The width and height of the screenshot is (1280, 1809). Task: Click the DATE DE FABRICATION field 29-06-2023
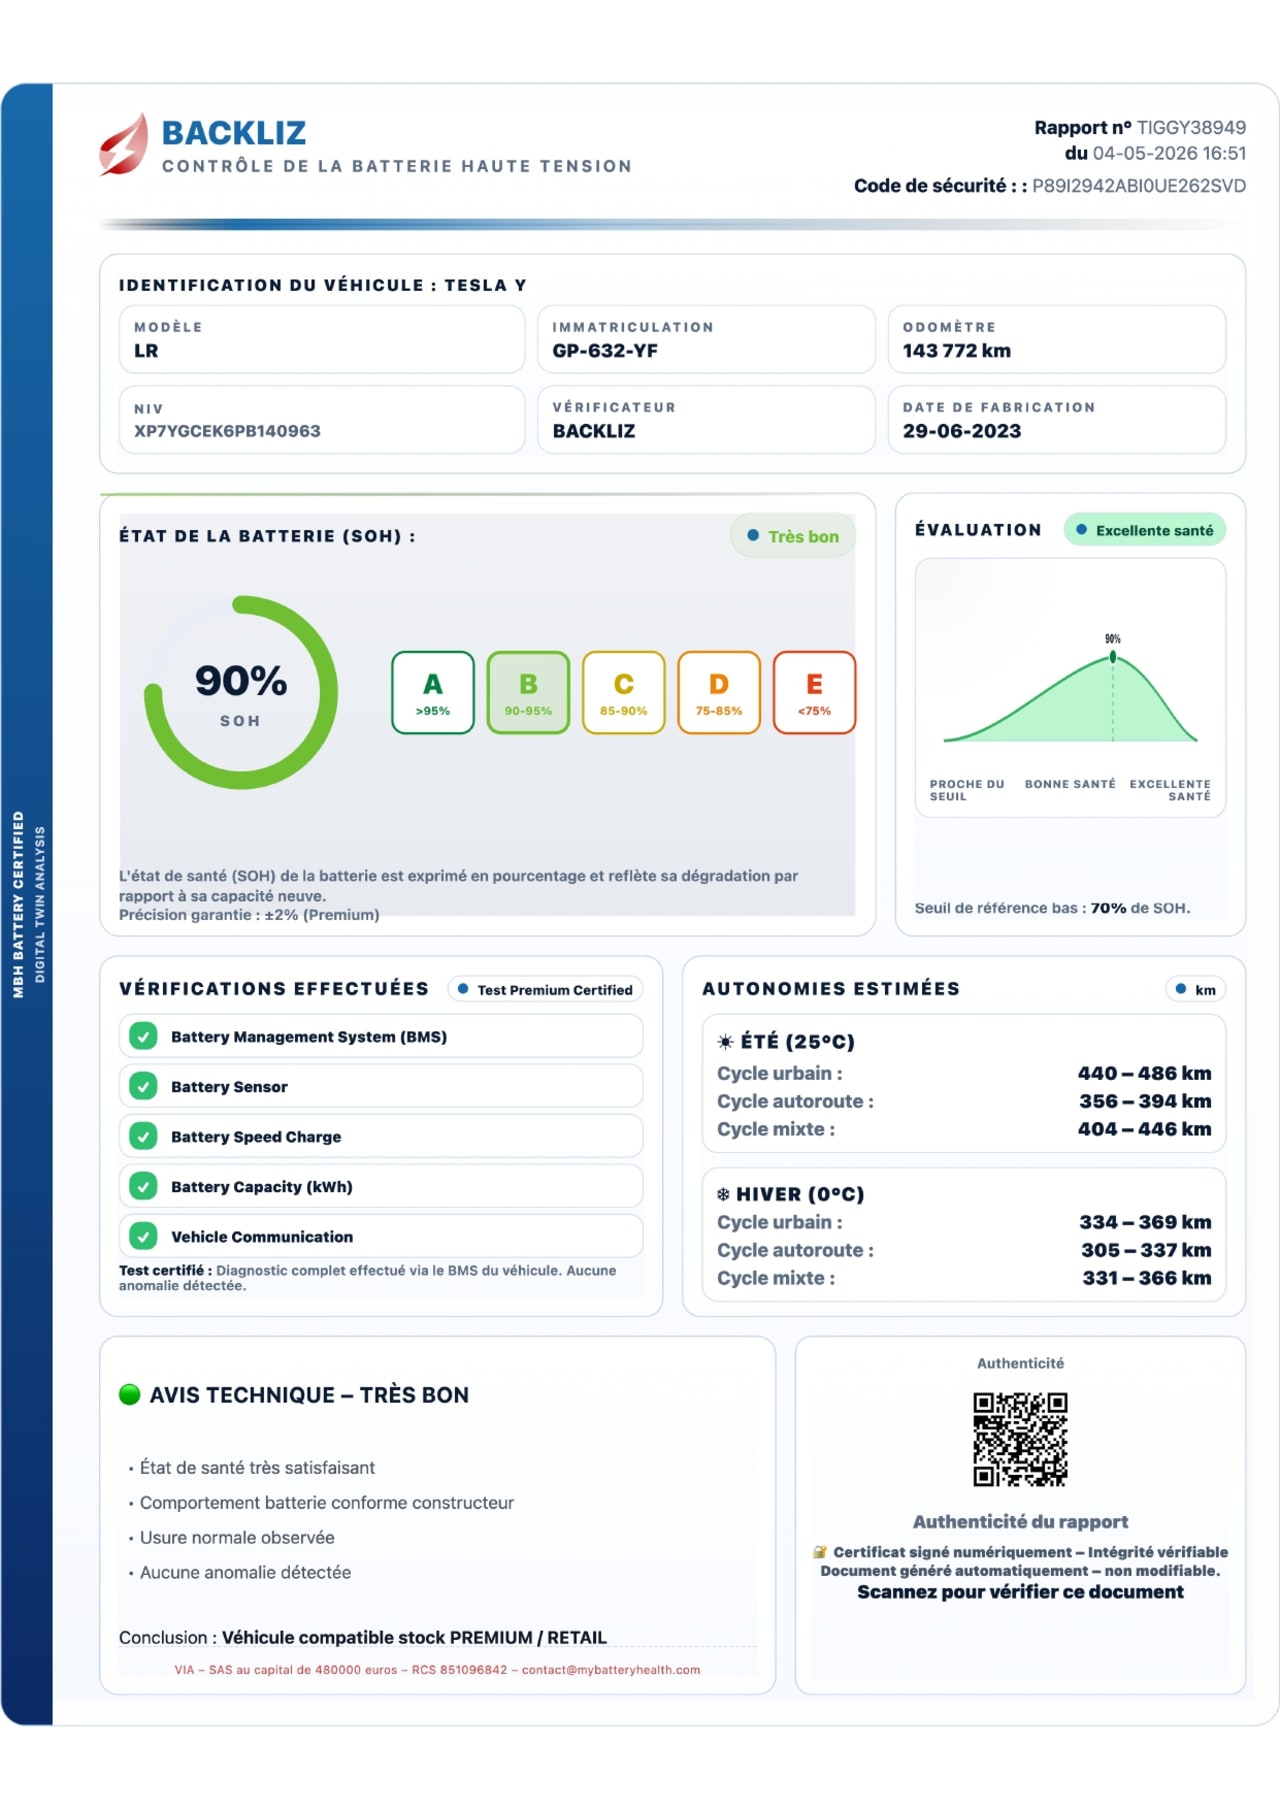1057,420
